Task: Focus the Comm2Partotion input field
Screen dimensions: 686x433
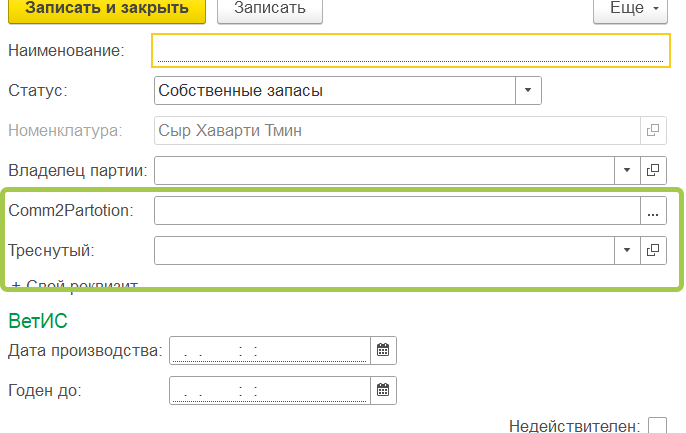Action: (397, 210)
